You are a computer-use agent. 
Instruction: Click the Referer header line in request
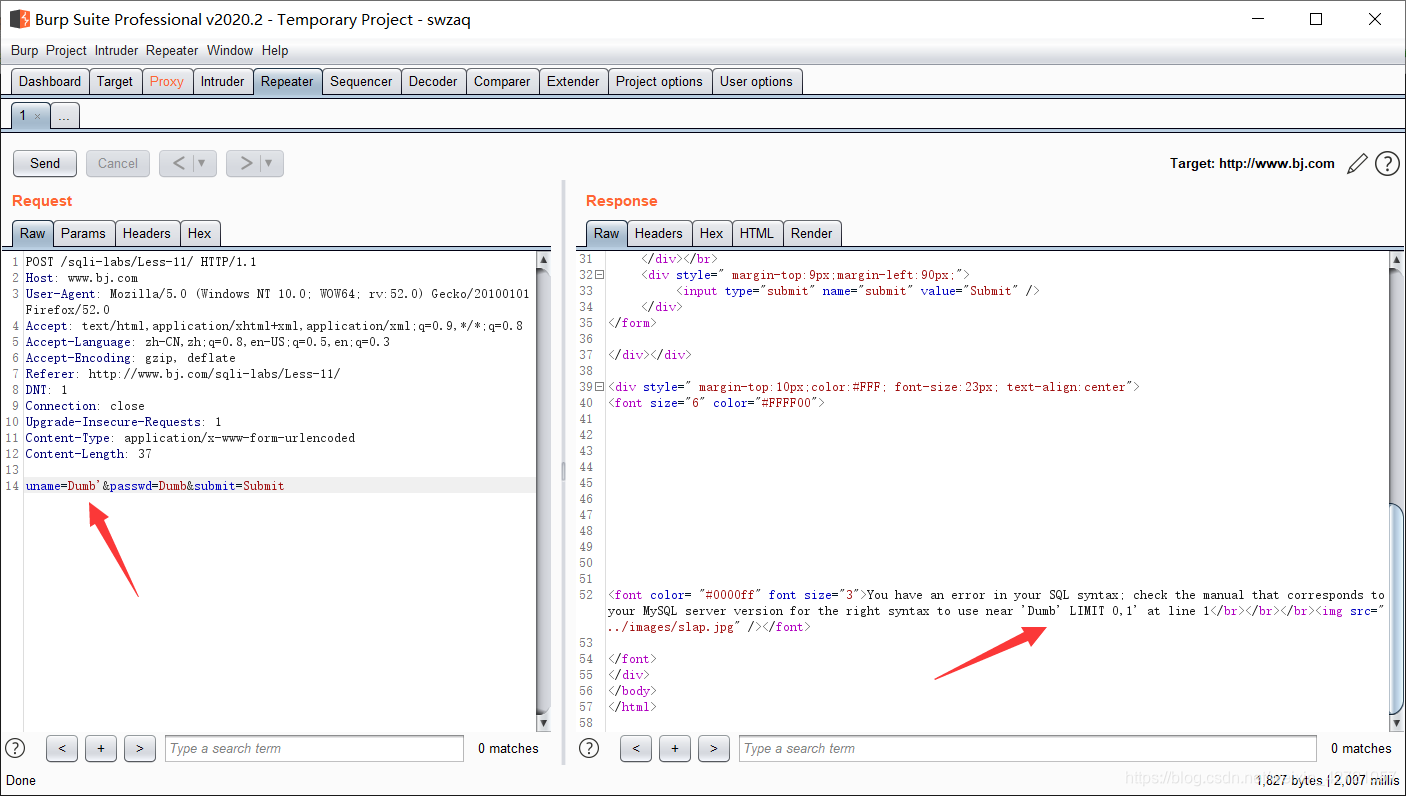pos(183,374)
